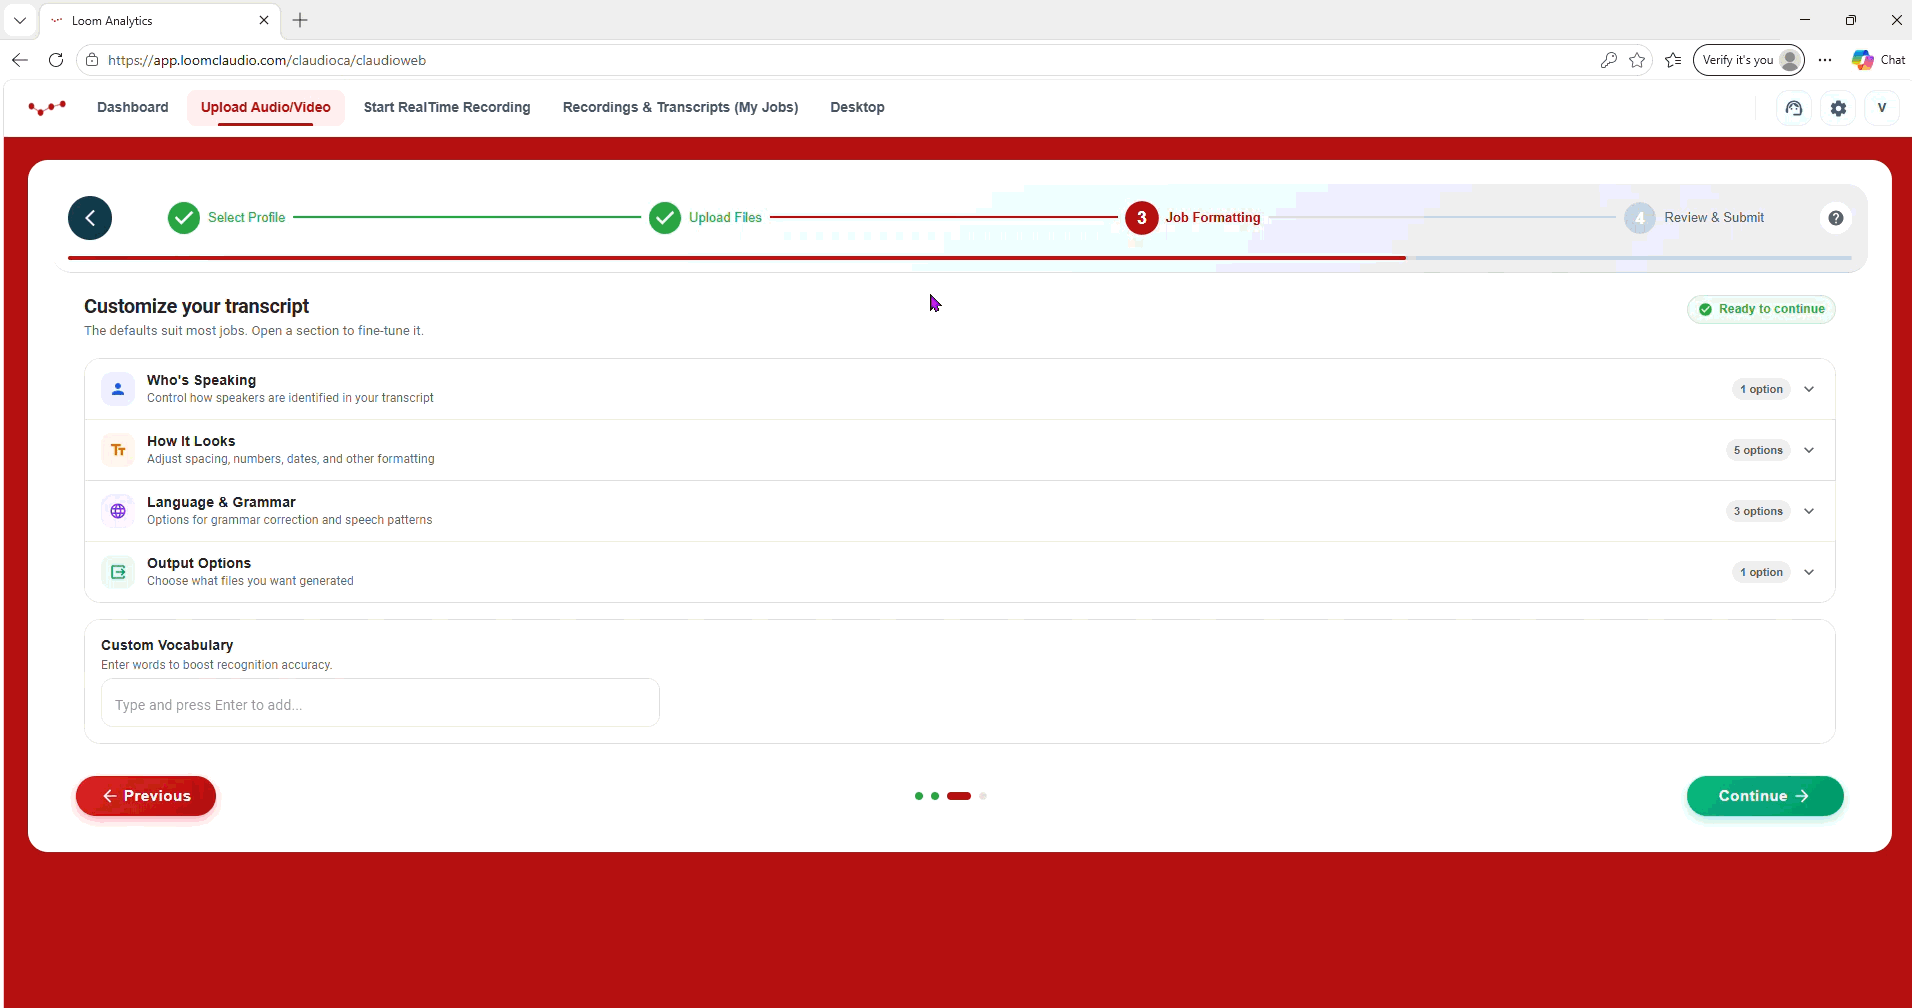Click the How It Looks row title
The image size is (1912, 1008).
point(191,441)
